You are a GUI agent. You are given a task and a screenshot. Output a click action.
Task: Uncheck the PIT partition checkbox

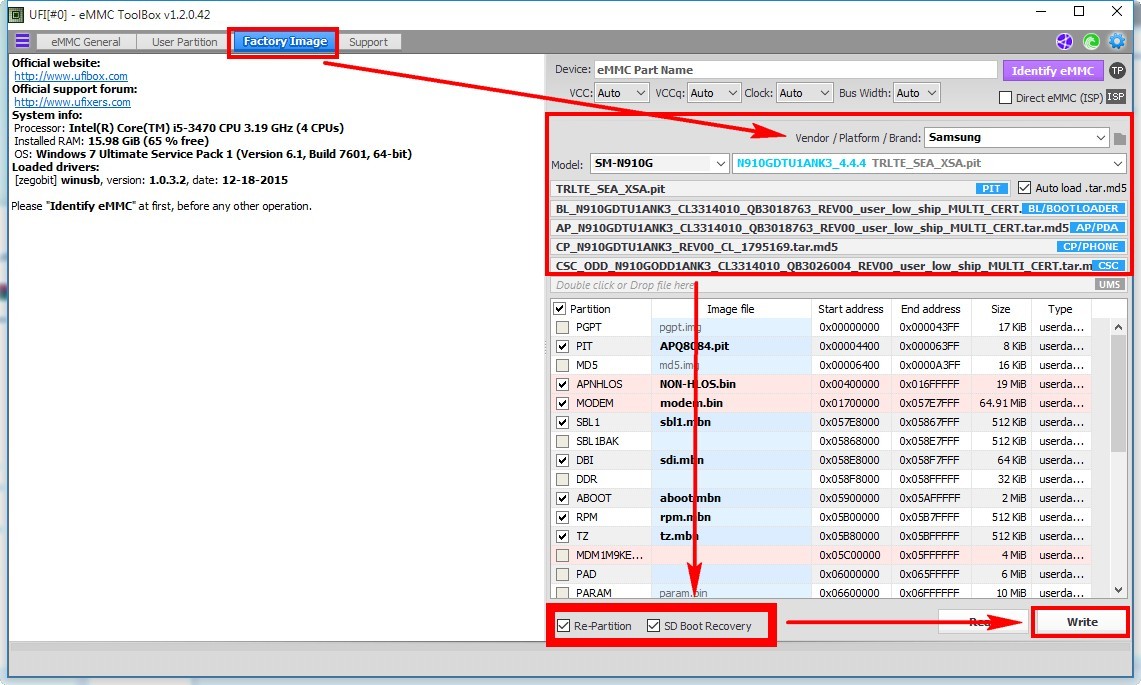click(x=562, y=347)
